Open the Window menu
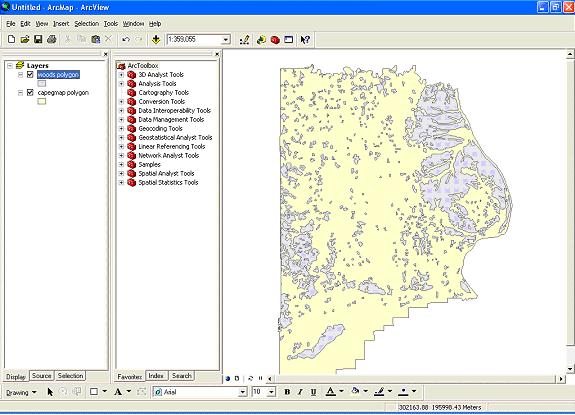The width and height of the screenshot is (575, 415). pyautogui.click(x=133, y=23)
